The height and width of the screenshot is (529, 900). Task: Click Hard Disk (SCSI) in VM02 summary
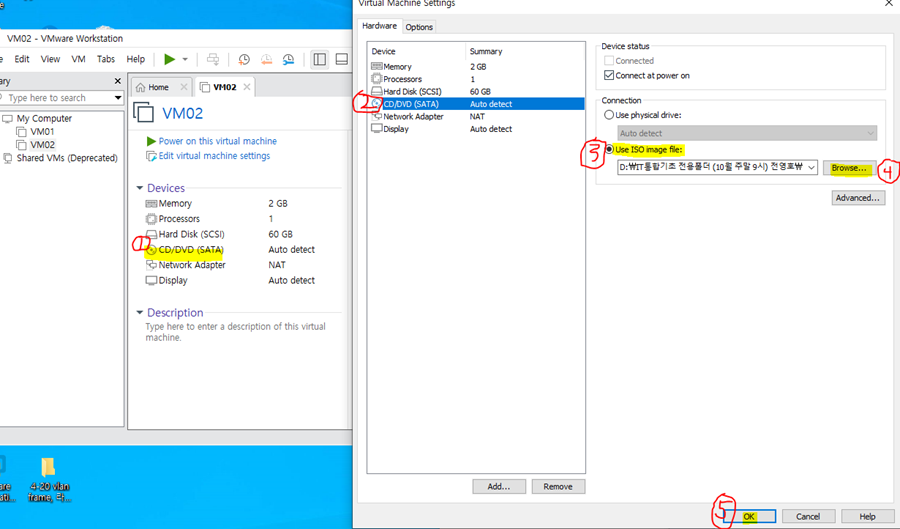[191, 234]
